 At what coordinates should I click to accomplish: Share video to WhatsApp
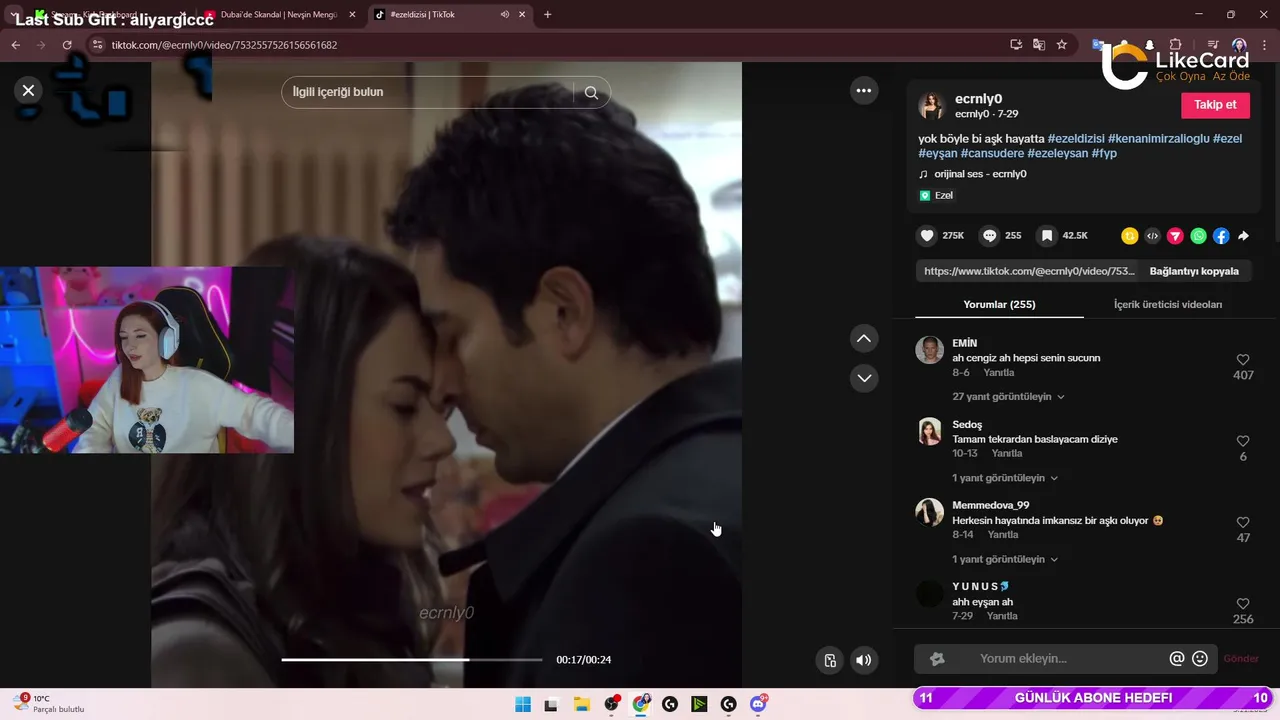1198,236
